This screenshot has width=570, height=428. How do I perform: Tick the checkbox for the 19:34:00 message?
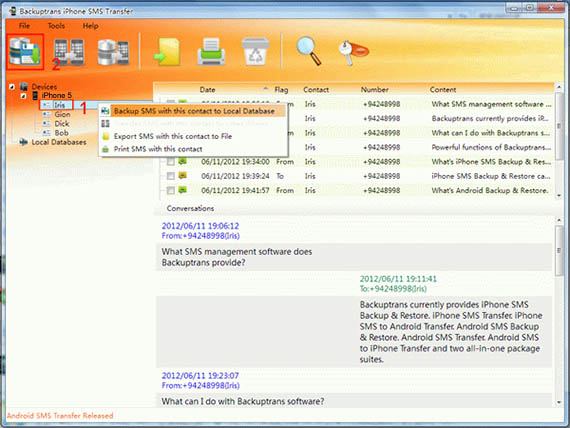tap(170, 162)
